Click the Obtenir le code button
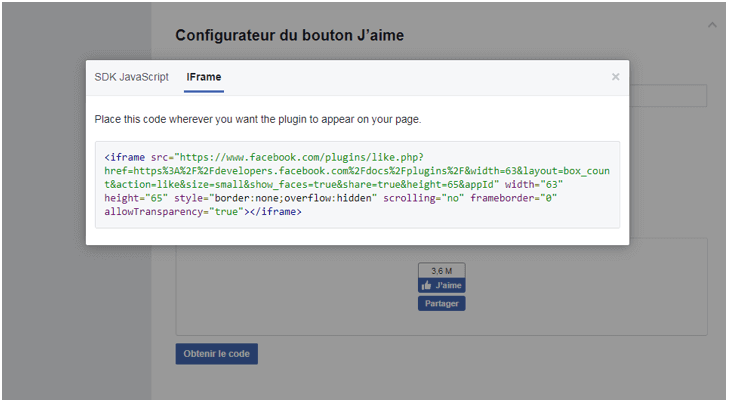730x402 pixels. click(216, 354)
